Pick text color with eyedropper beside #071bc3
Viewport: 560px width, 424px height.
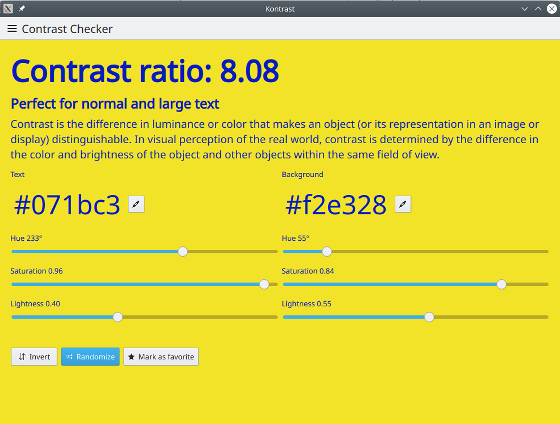click(x=136, y=204)
